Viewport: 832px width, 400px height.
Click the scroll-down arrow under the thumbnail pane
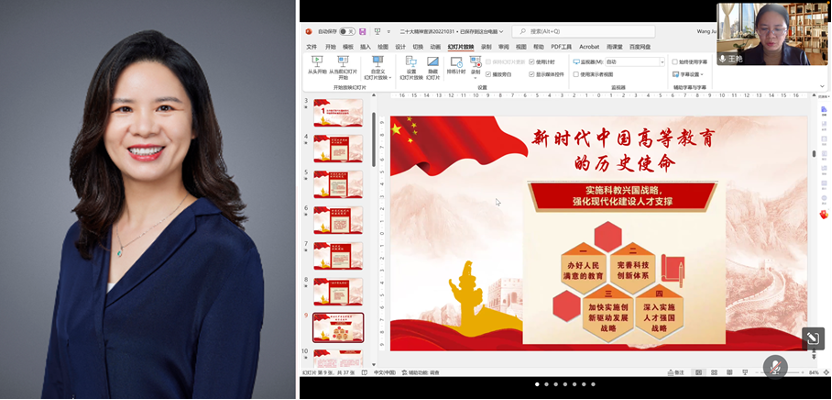click(x=374, y=365)
